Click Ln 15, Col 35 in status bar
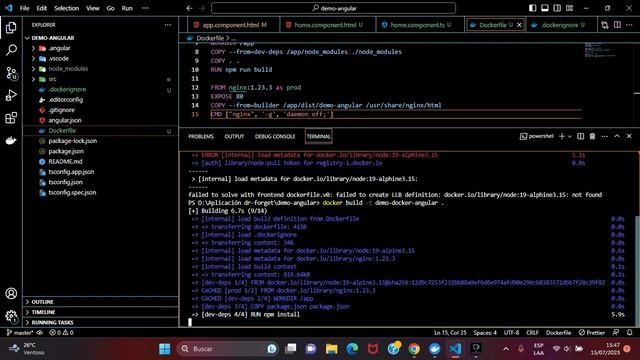Screen dimensions: 640x360 pyautogui.click(x=450, y=333)
